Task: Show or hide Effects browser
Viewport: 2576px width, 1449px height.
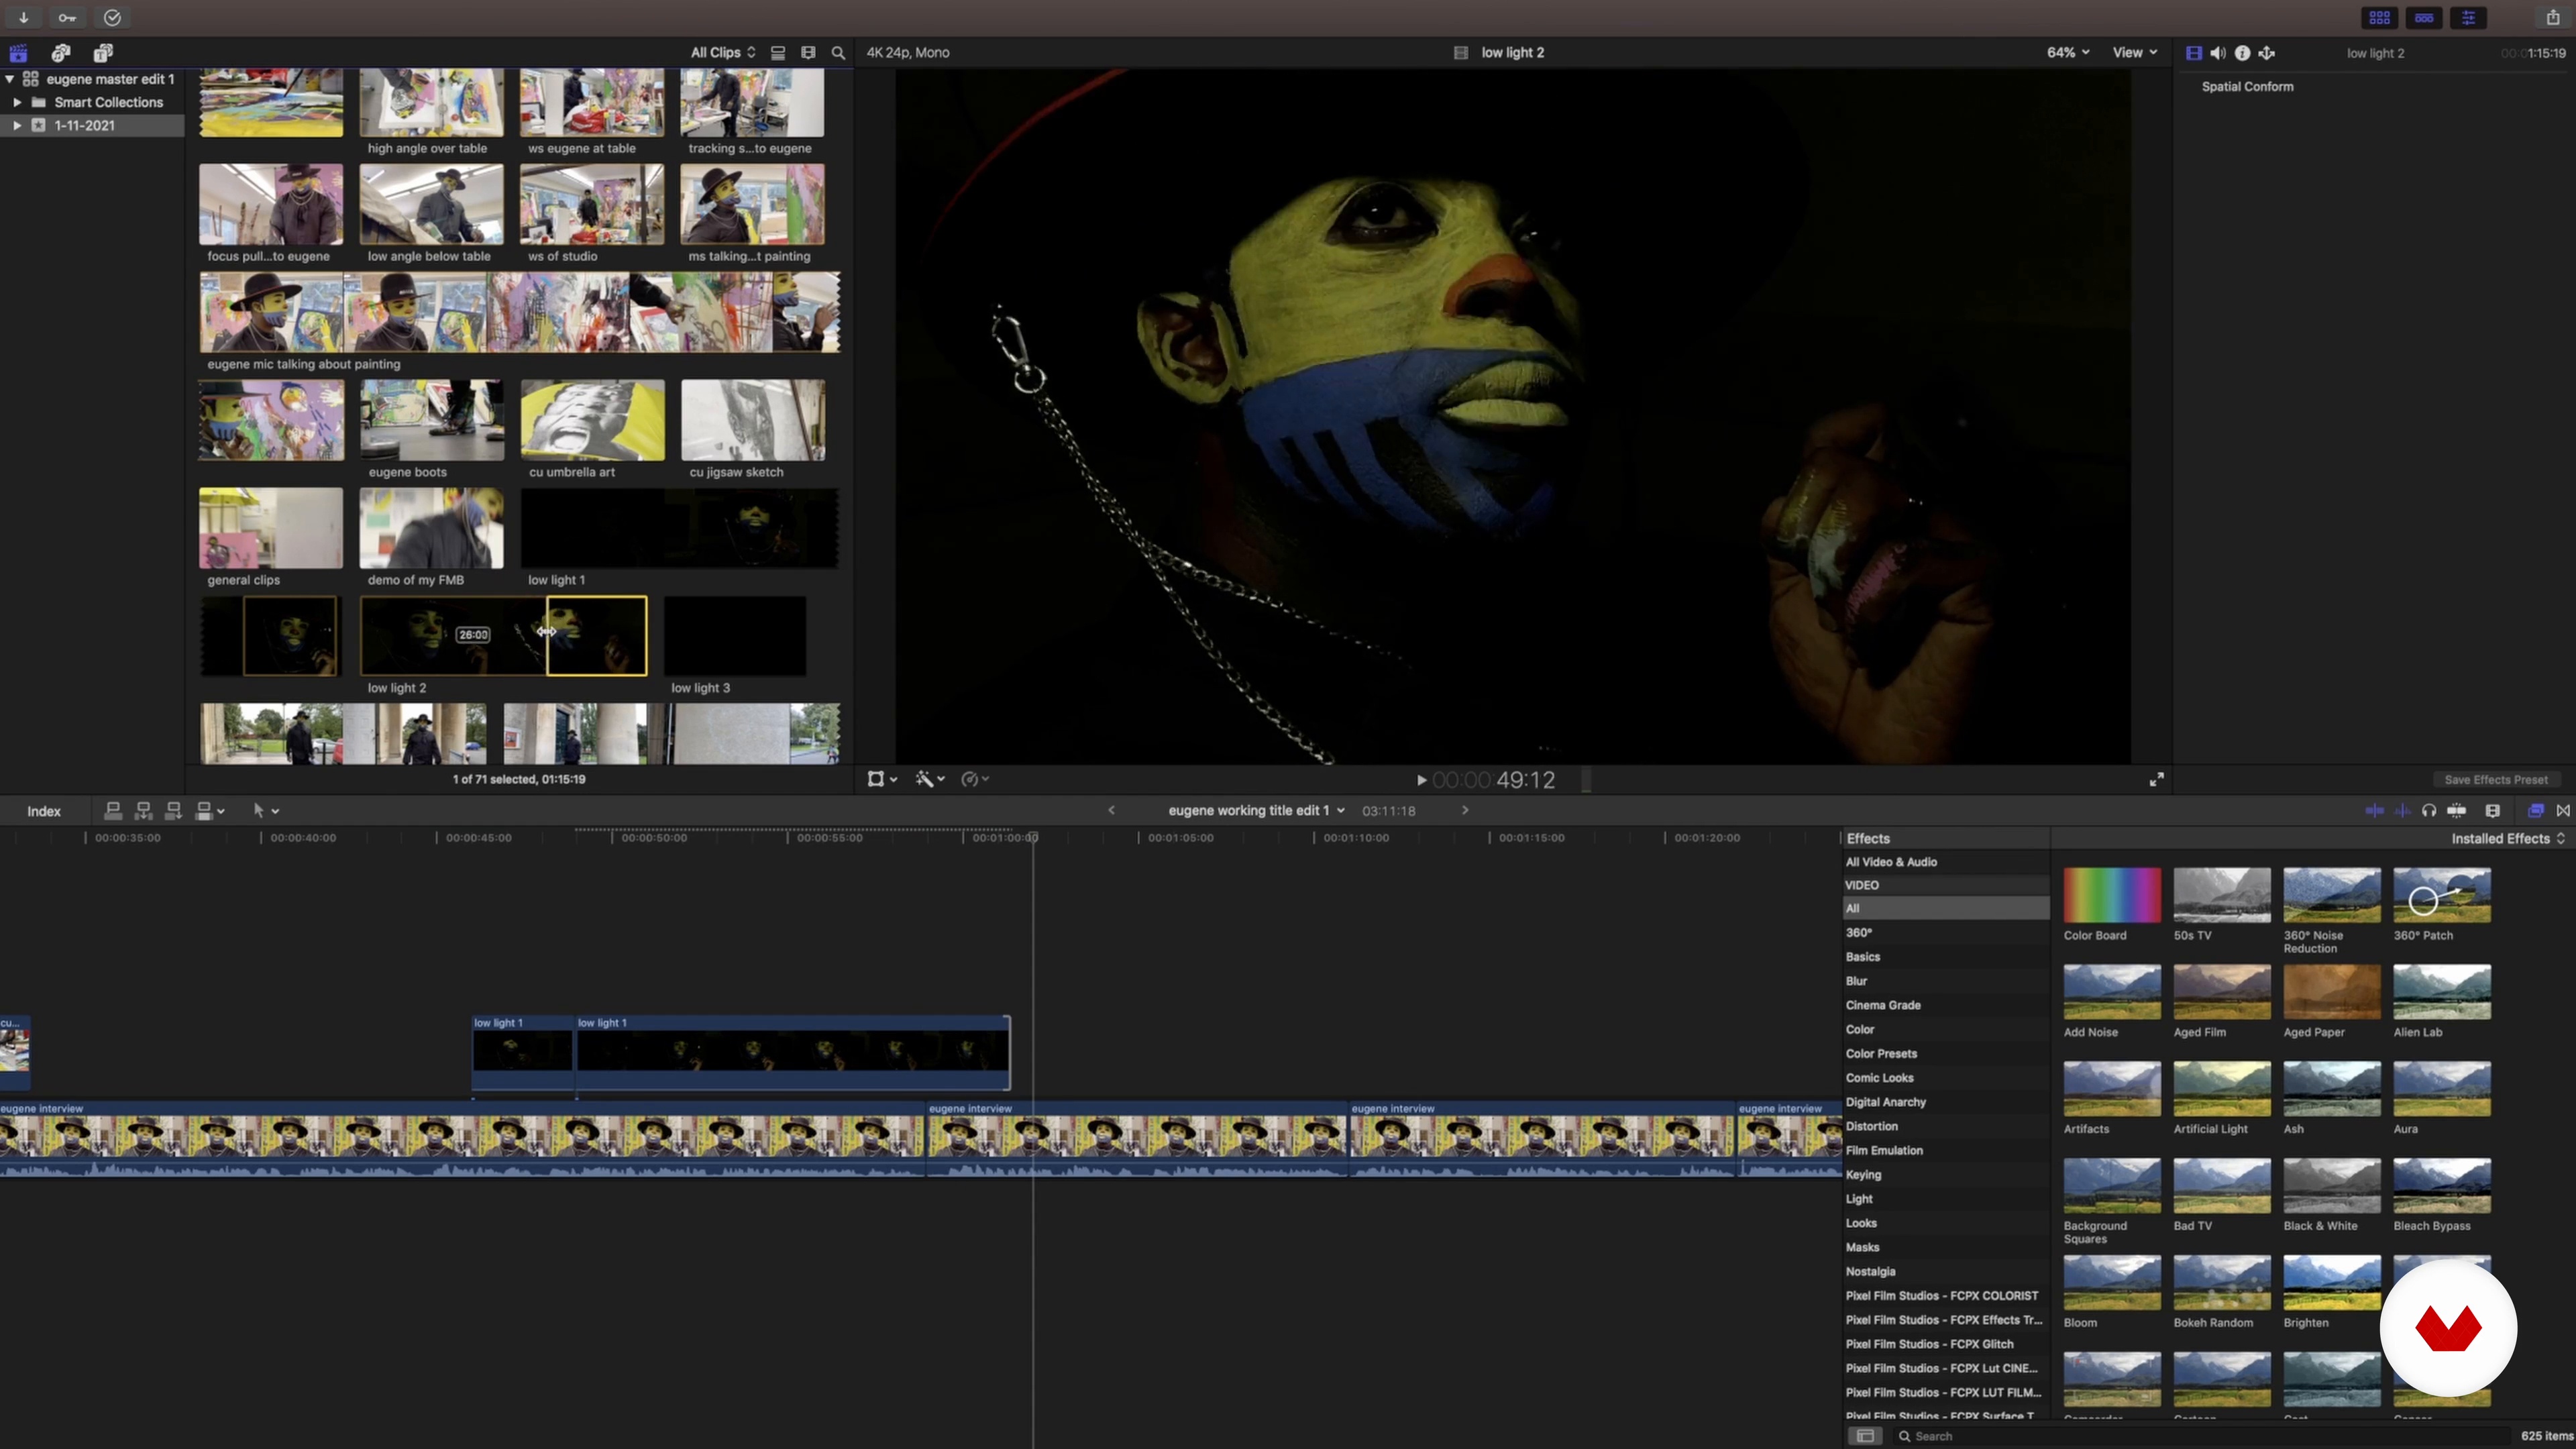Action: [x=2536, y=811]
